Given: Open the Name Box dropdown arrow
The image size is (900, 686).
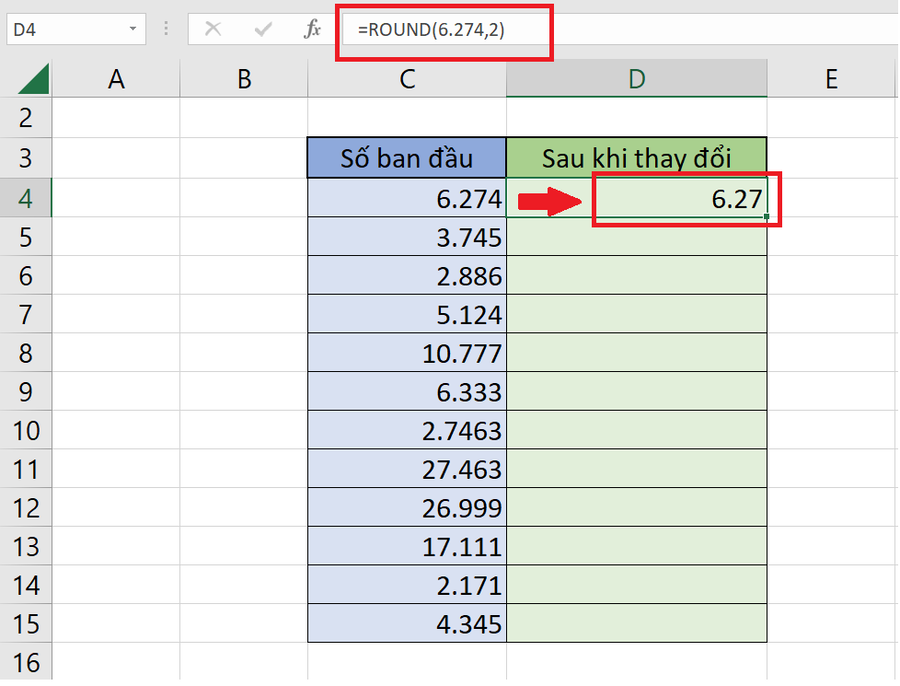Looking at the screenshot, I should pos(133,29).
